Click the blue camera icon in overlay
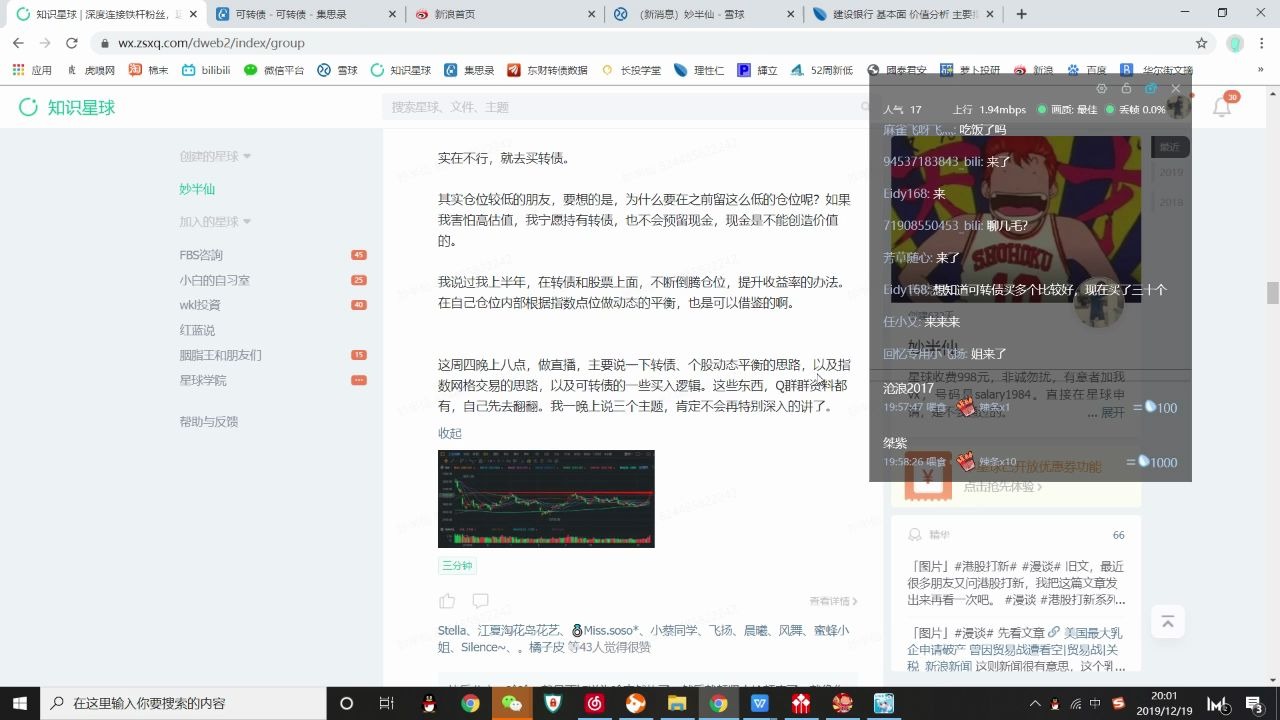 pyautogui.click(x=1151, y=88)
